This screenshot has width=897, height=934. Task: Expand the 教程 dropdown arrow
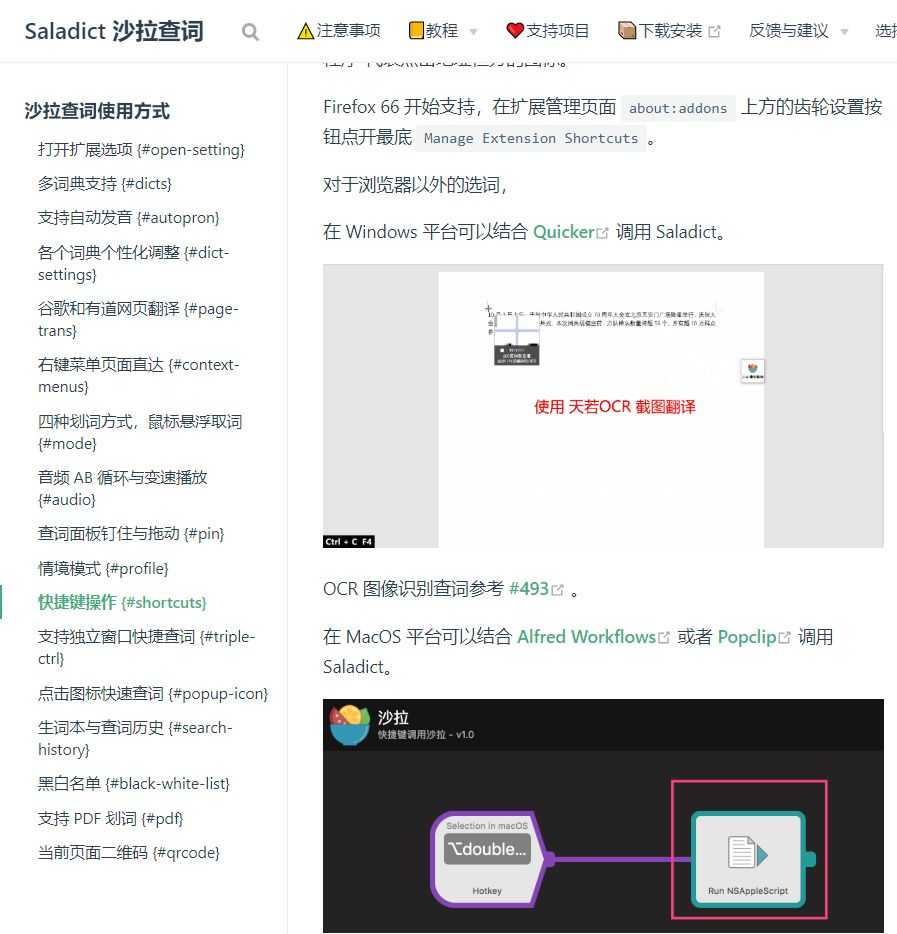click(474, 32)
